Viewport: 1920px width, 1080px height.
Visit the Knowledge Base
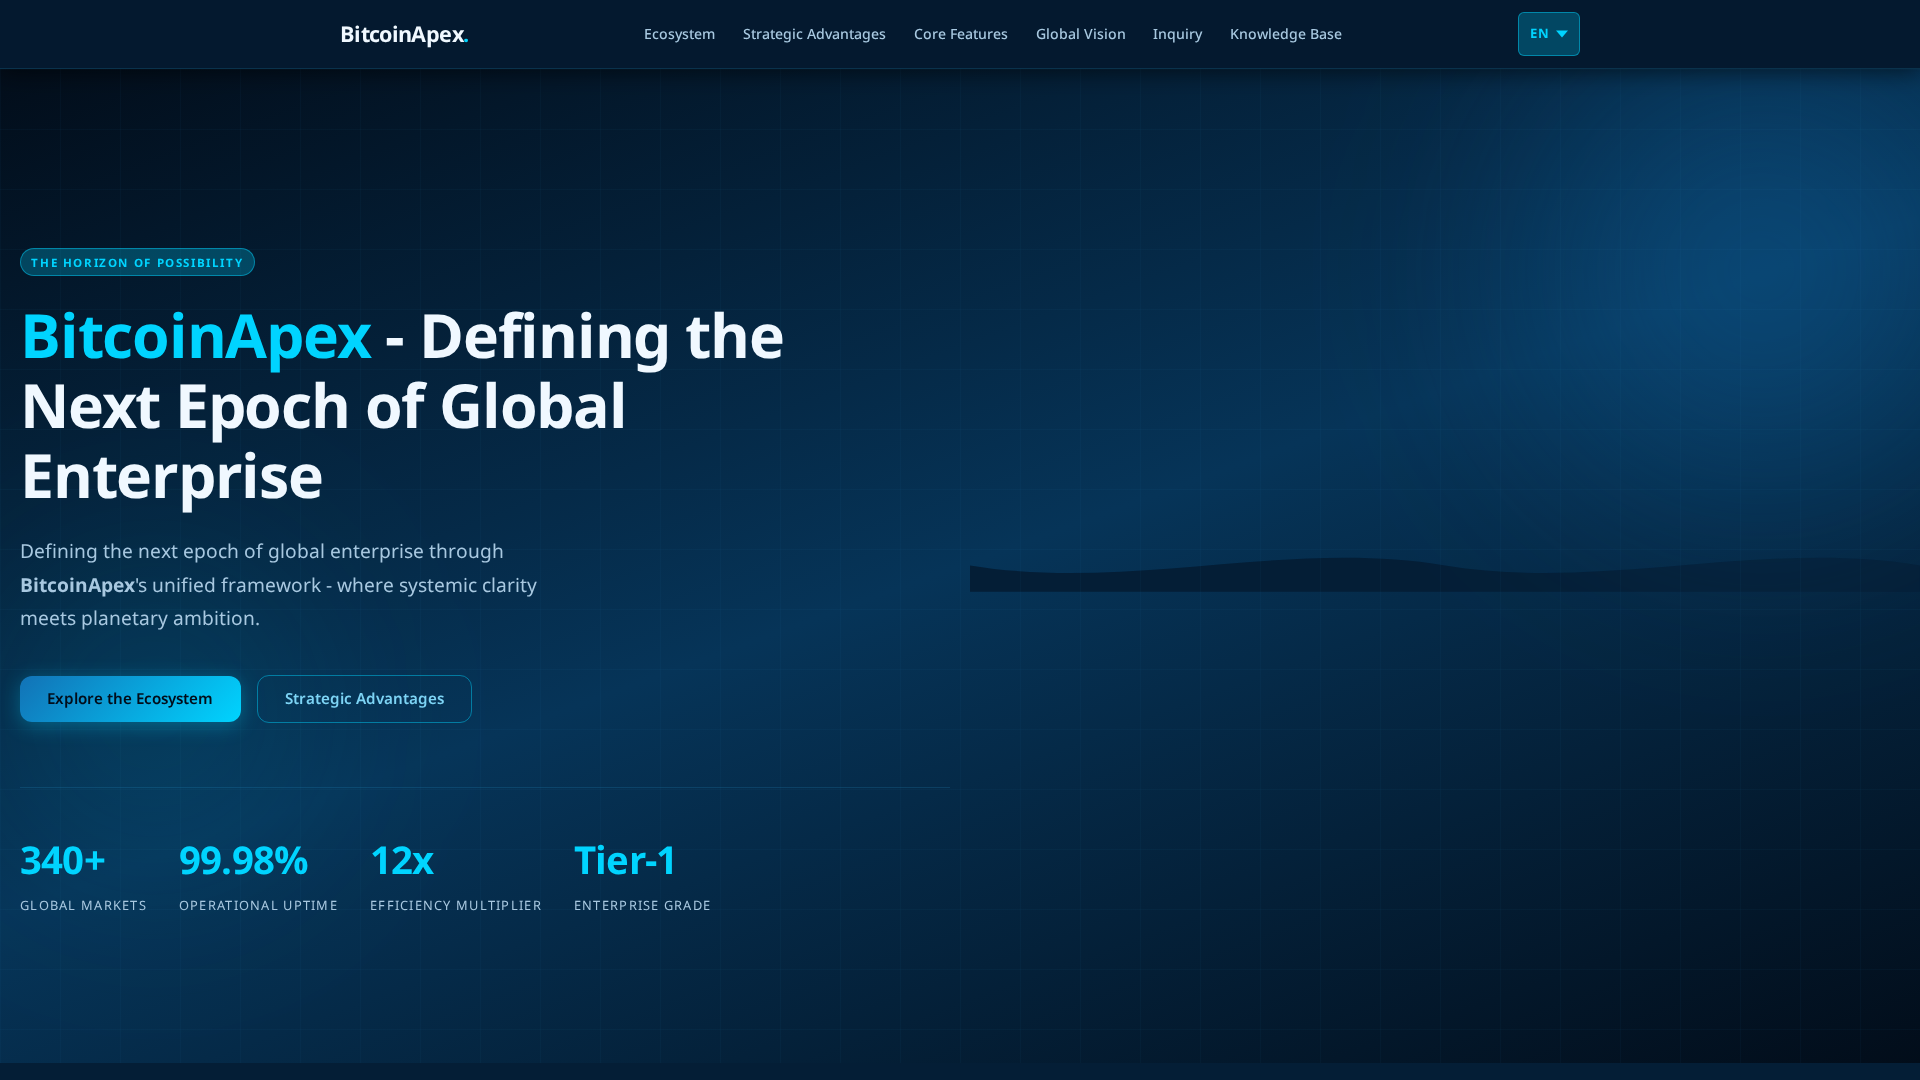click(x=1285, y=34)
